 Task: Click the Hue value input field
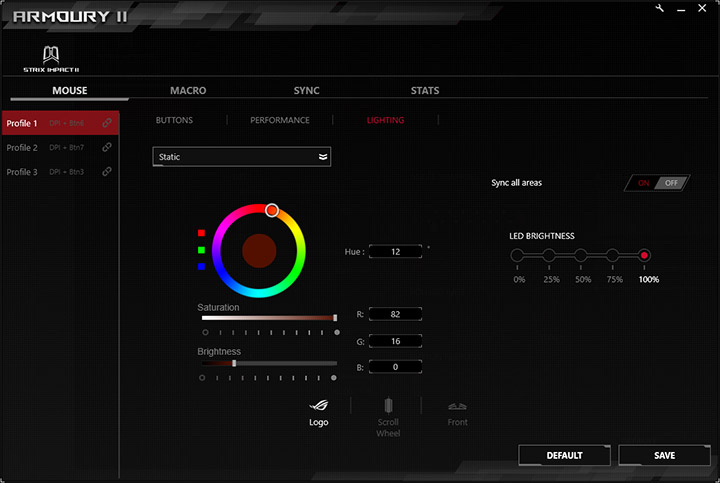click(395, 252)
